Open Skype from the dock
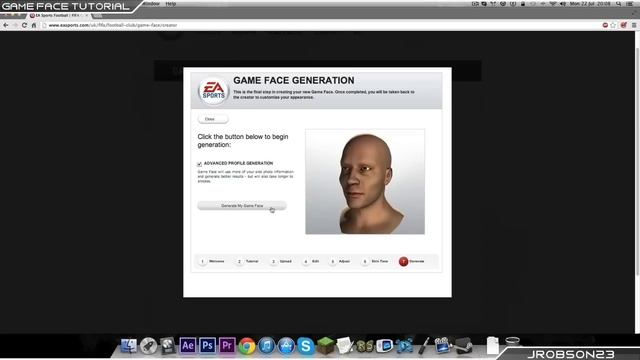 click(x=306, y=346)
